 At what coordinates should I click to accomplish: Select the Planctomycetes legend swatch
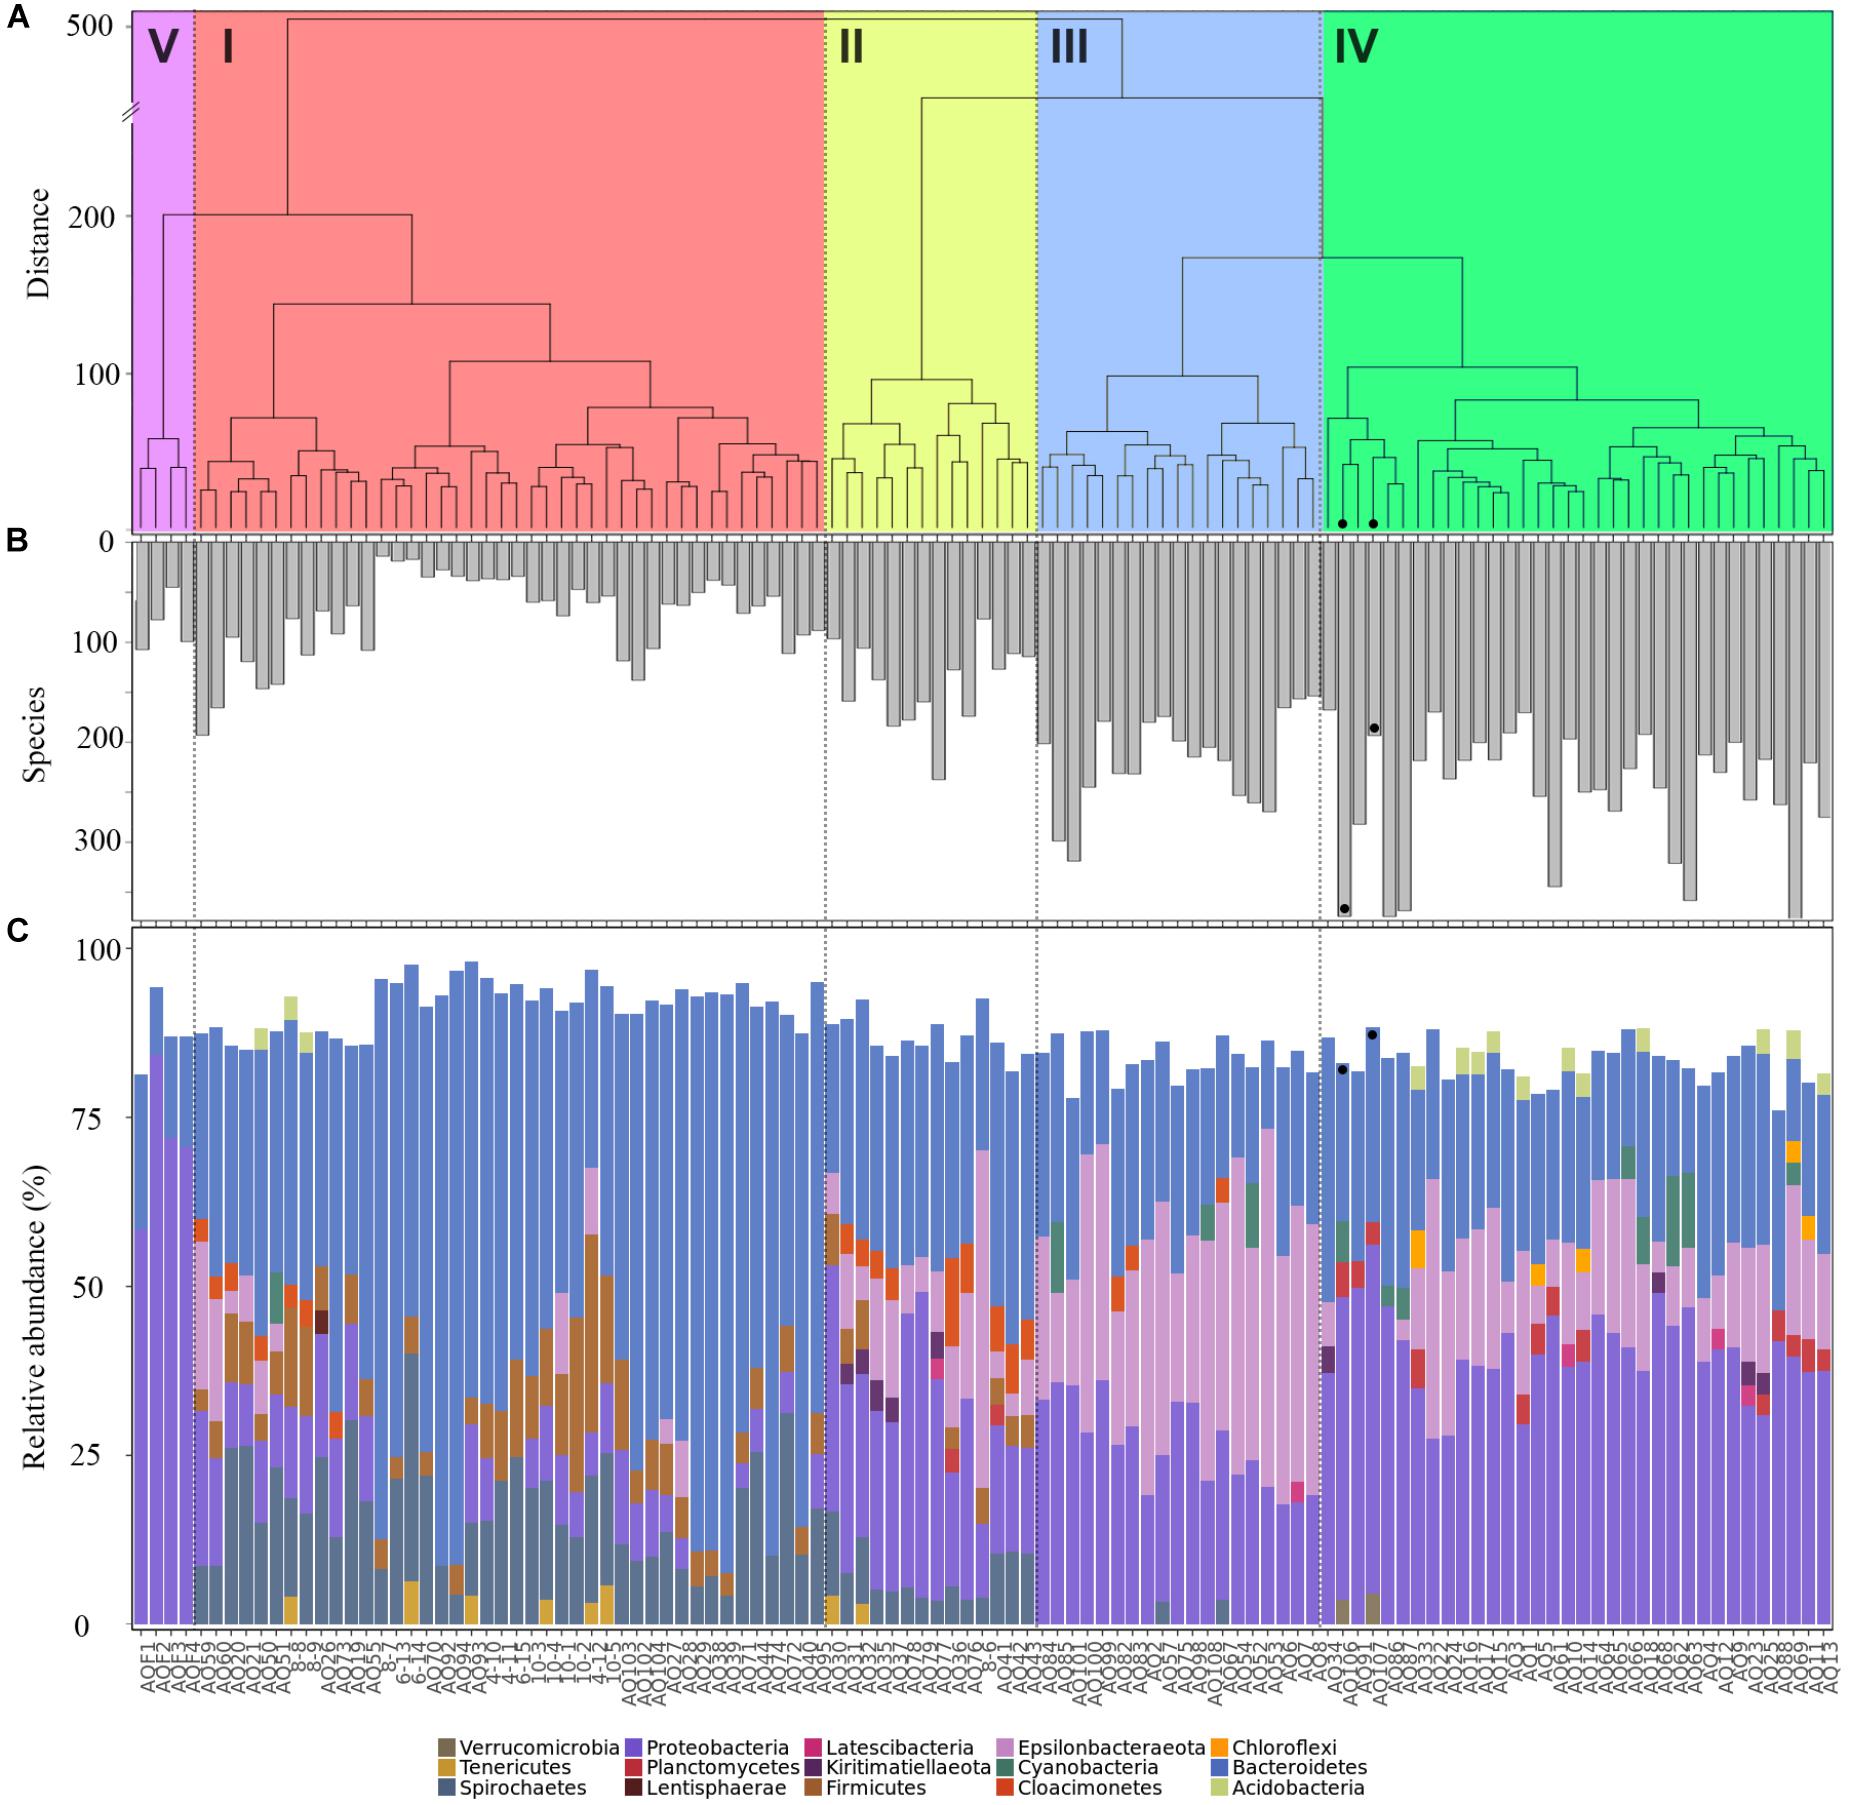tap(632, 1768)
